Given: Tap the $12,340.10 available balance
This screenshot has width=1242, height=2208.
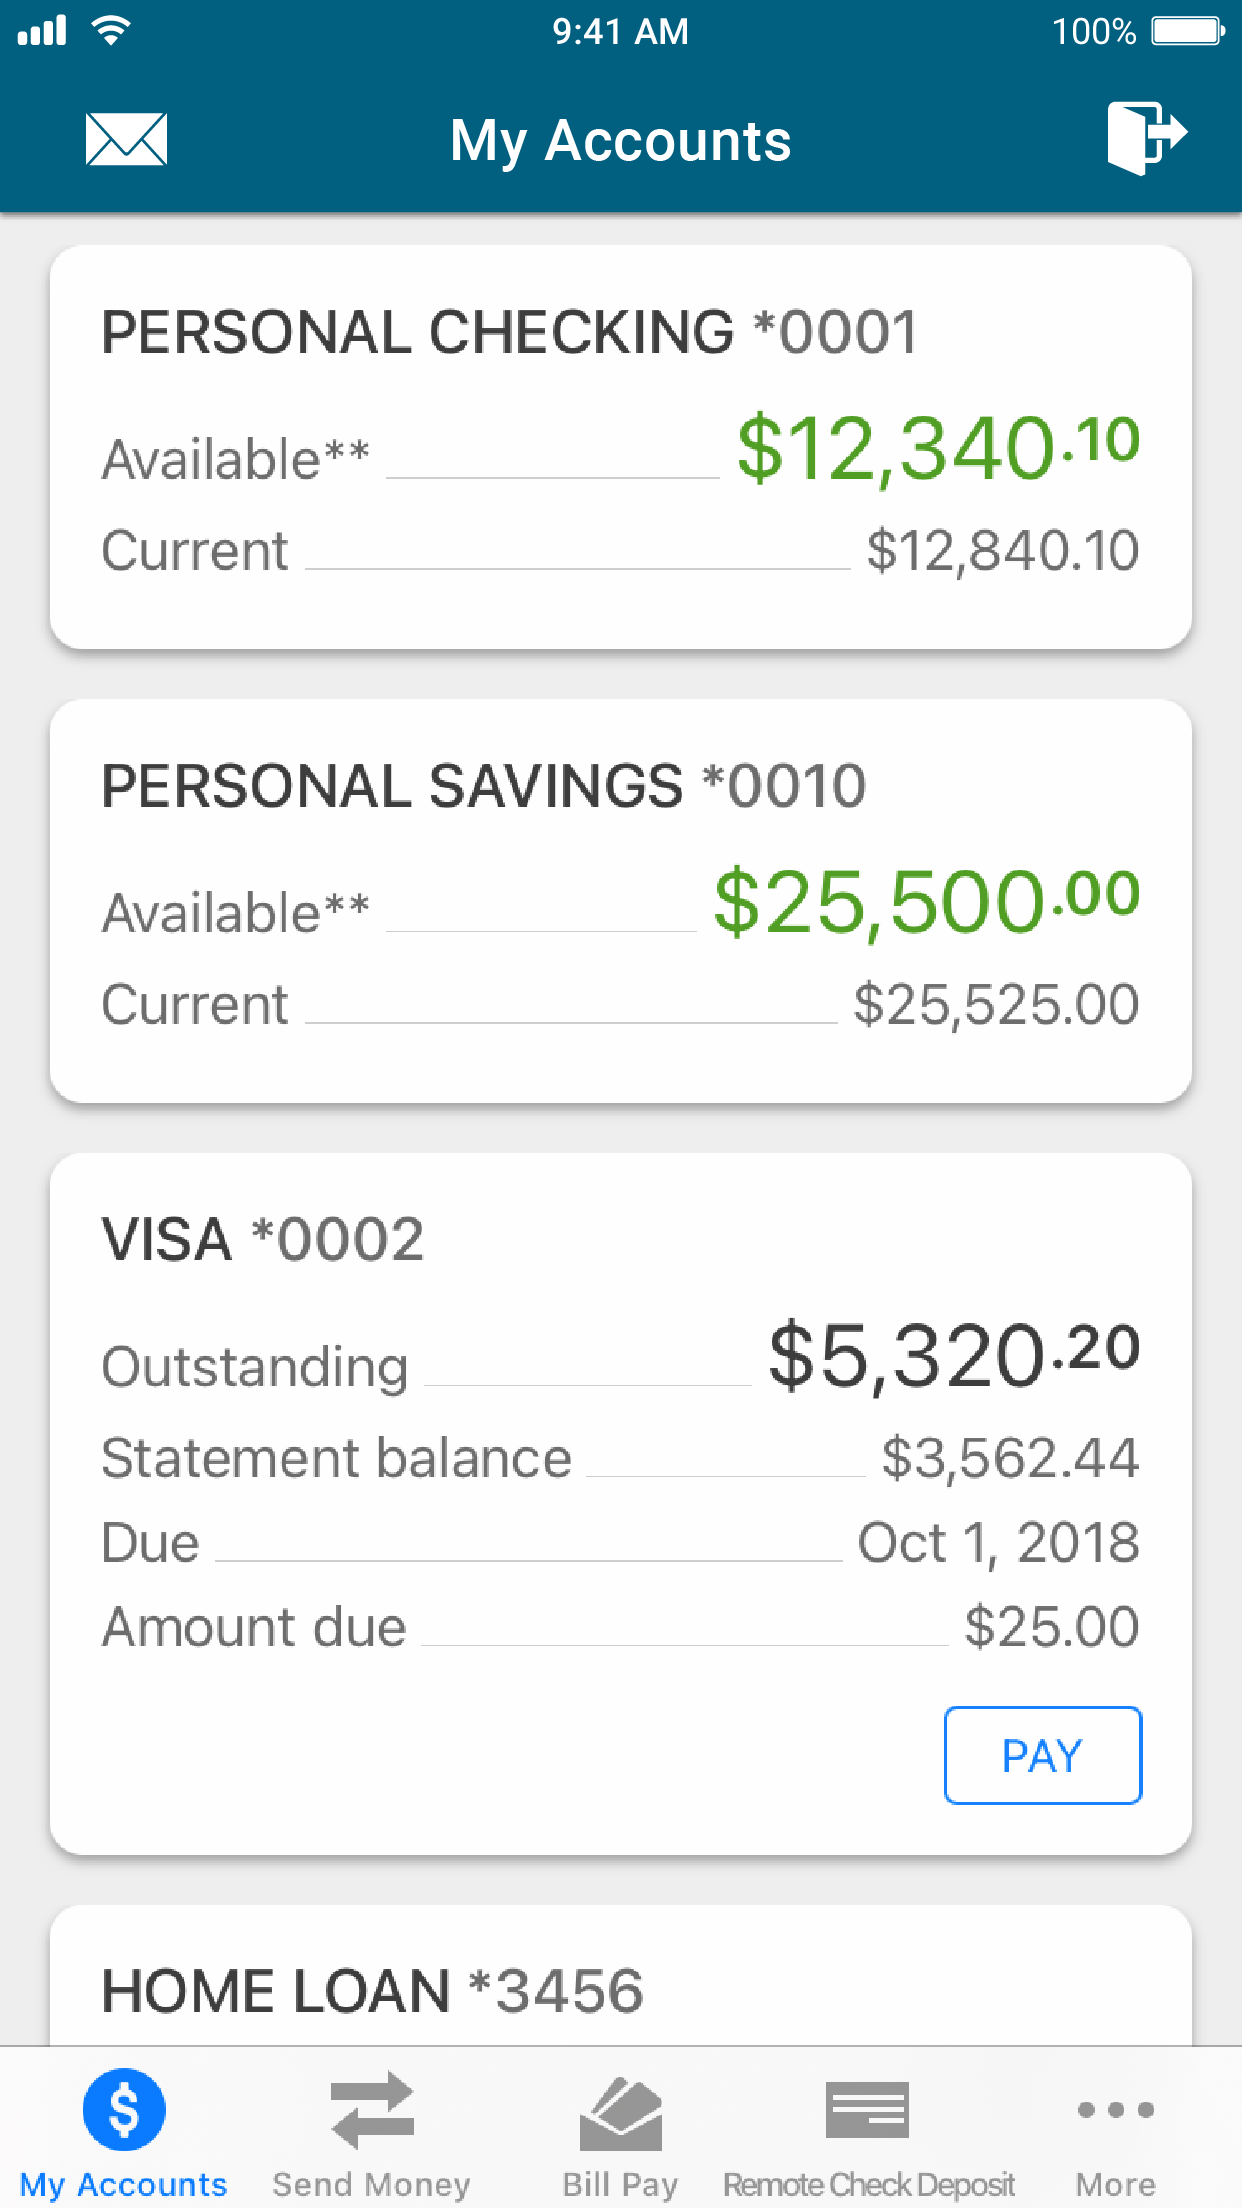Looking at the screenshot, I should (938, 448).
